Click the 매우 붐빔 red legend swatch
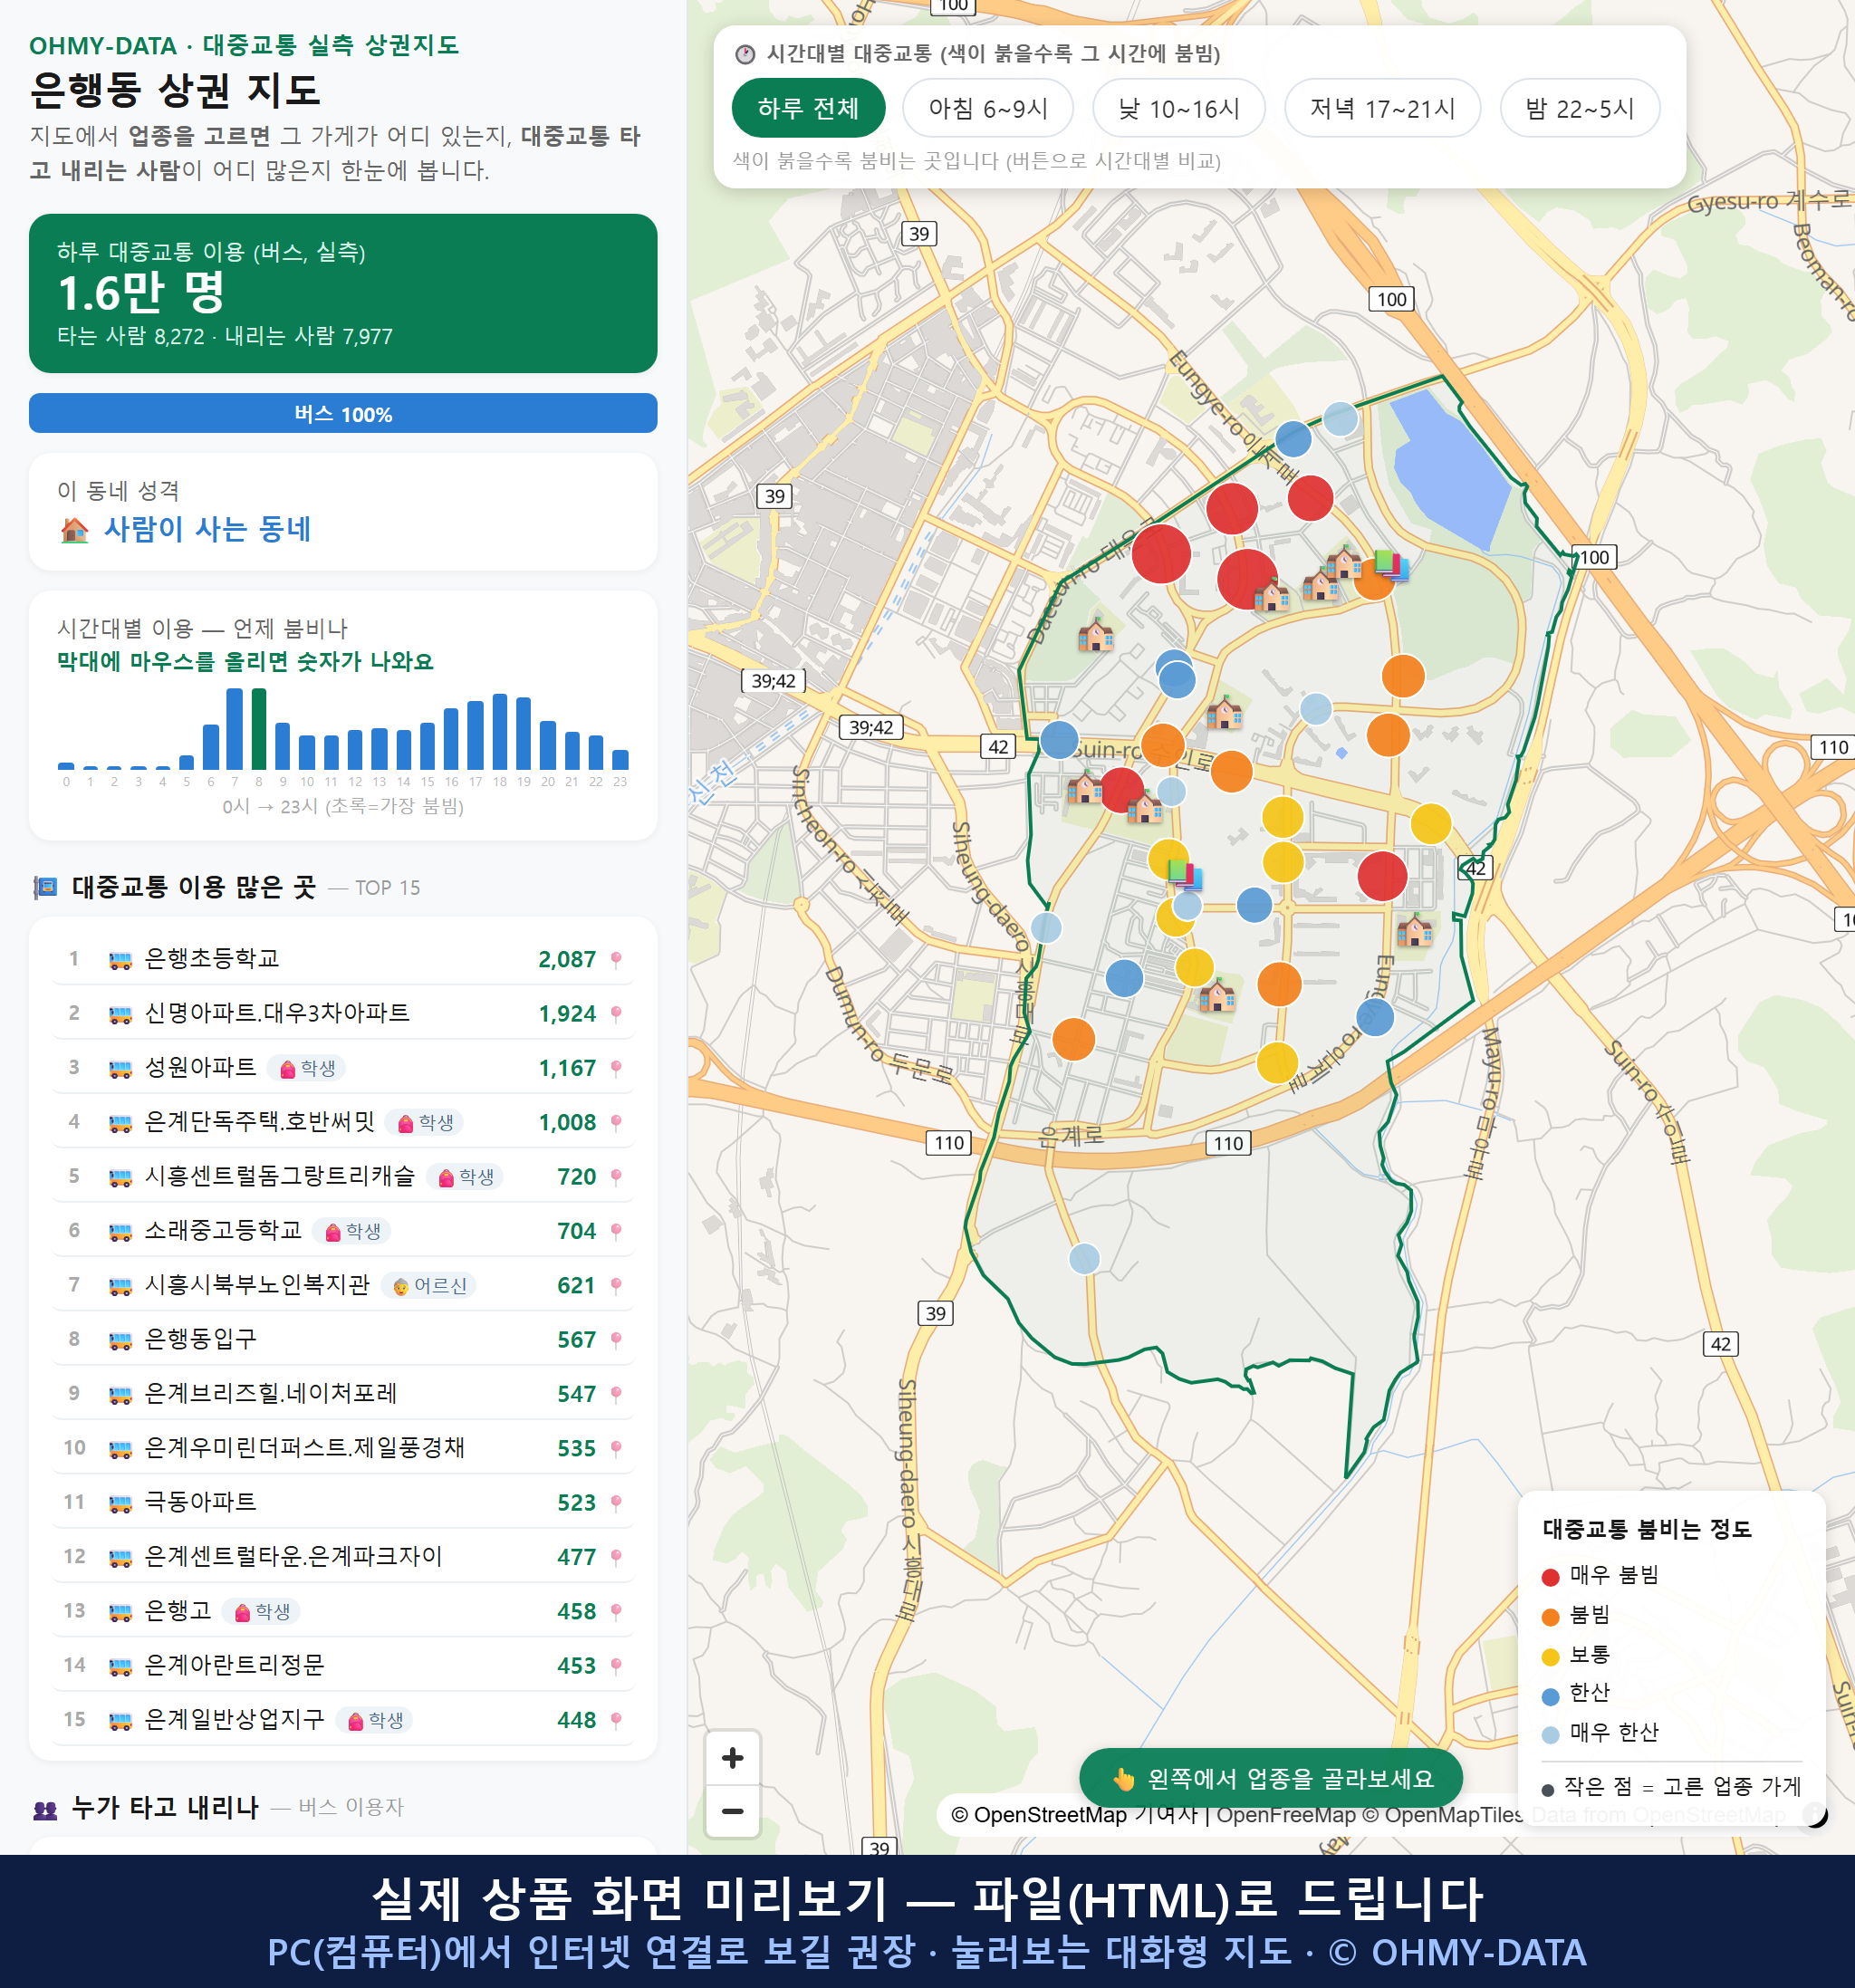1855x1988 pixels. click(x=1551, y=1577)
